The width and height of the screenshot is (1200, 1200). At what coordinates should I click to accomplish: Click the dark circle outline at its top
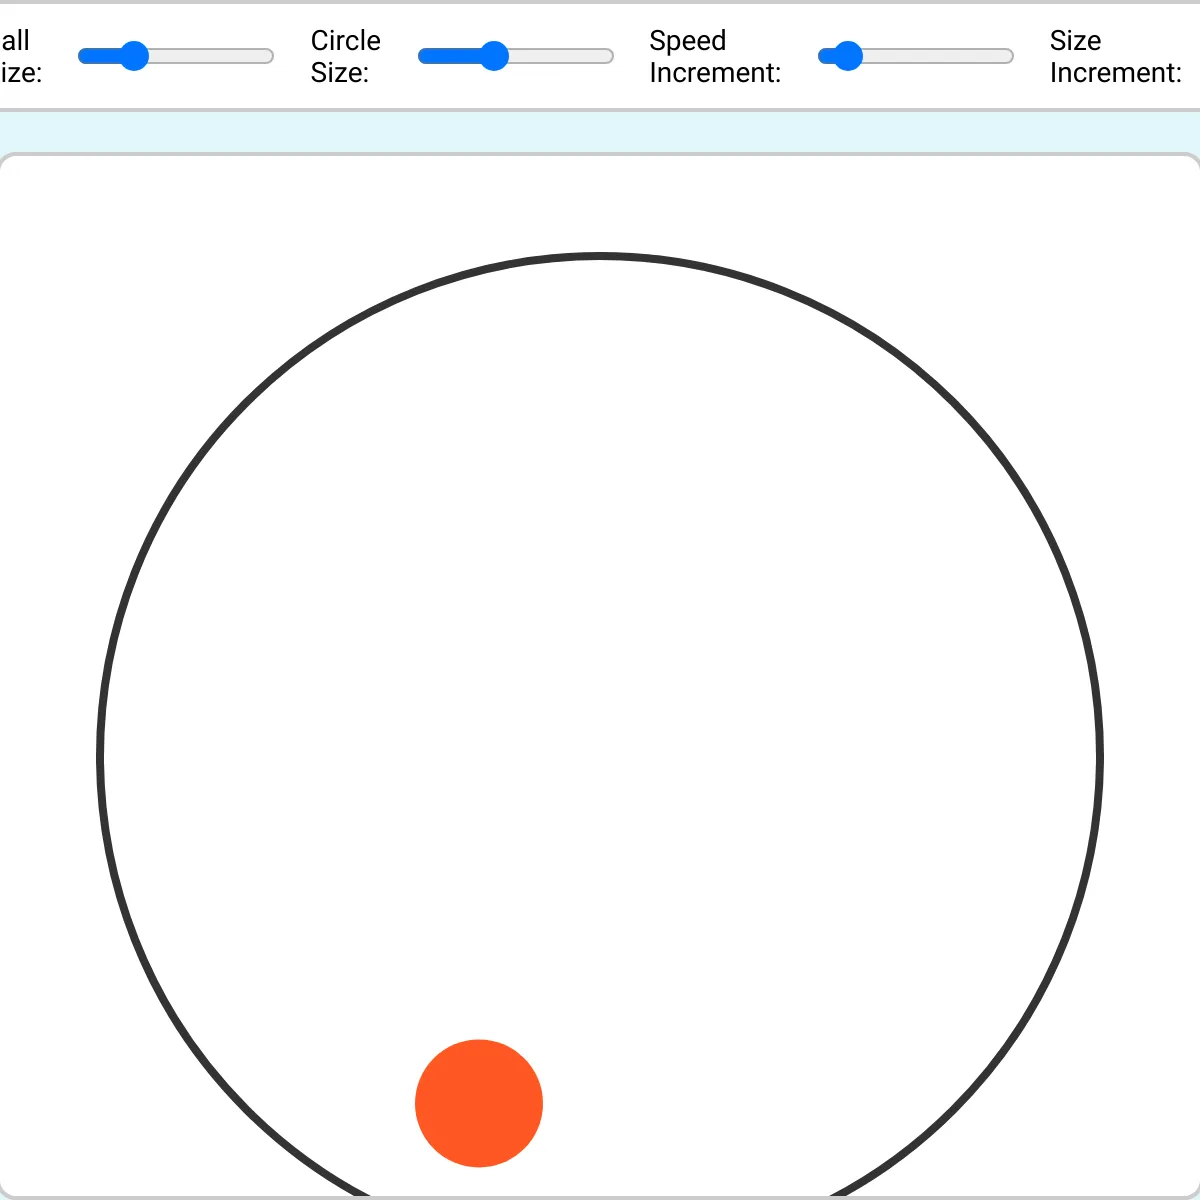(x=600, y=257)
